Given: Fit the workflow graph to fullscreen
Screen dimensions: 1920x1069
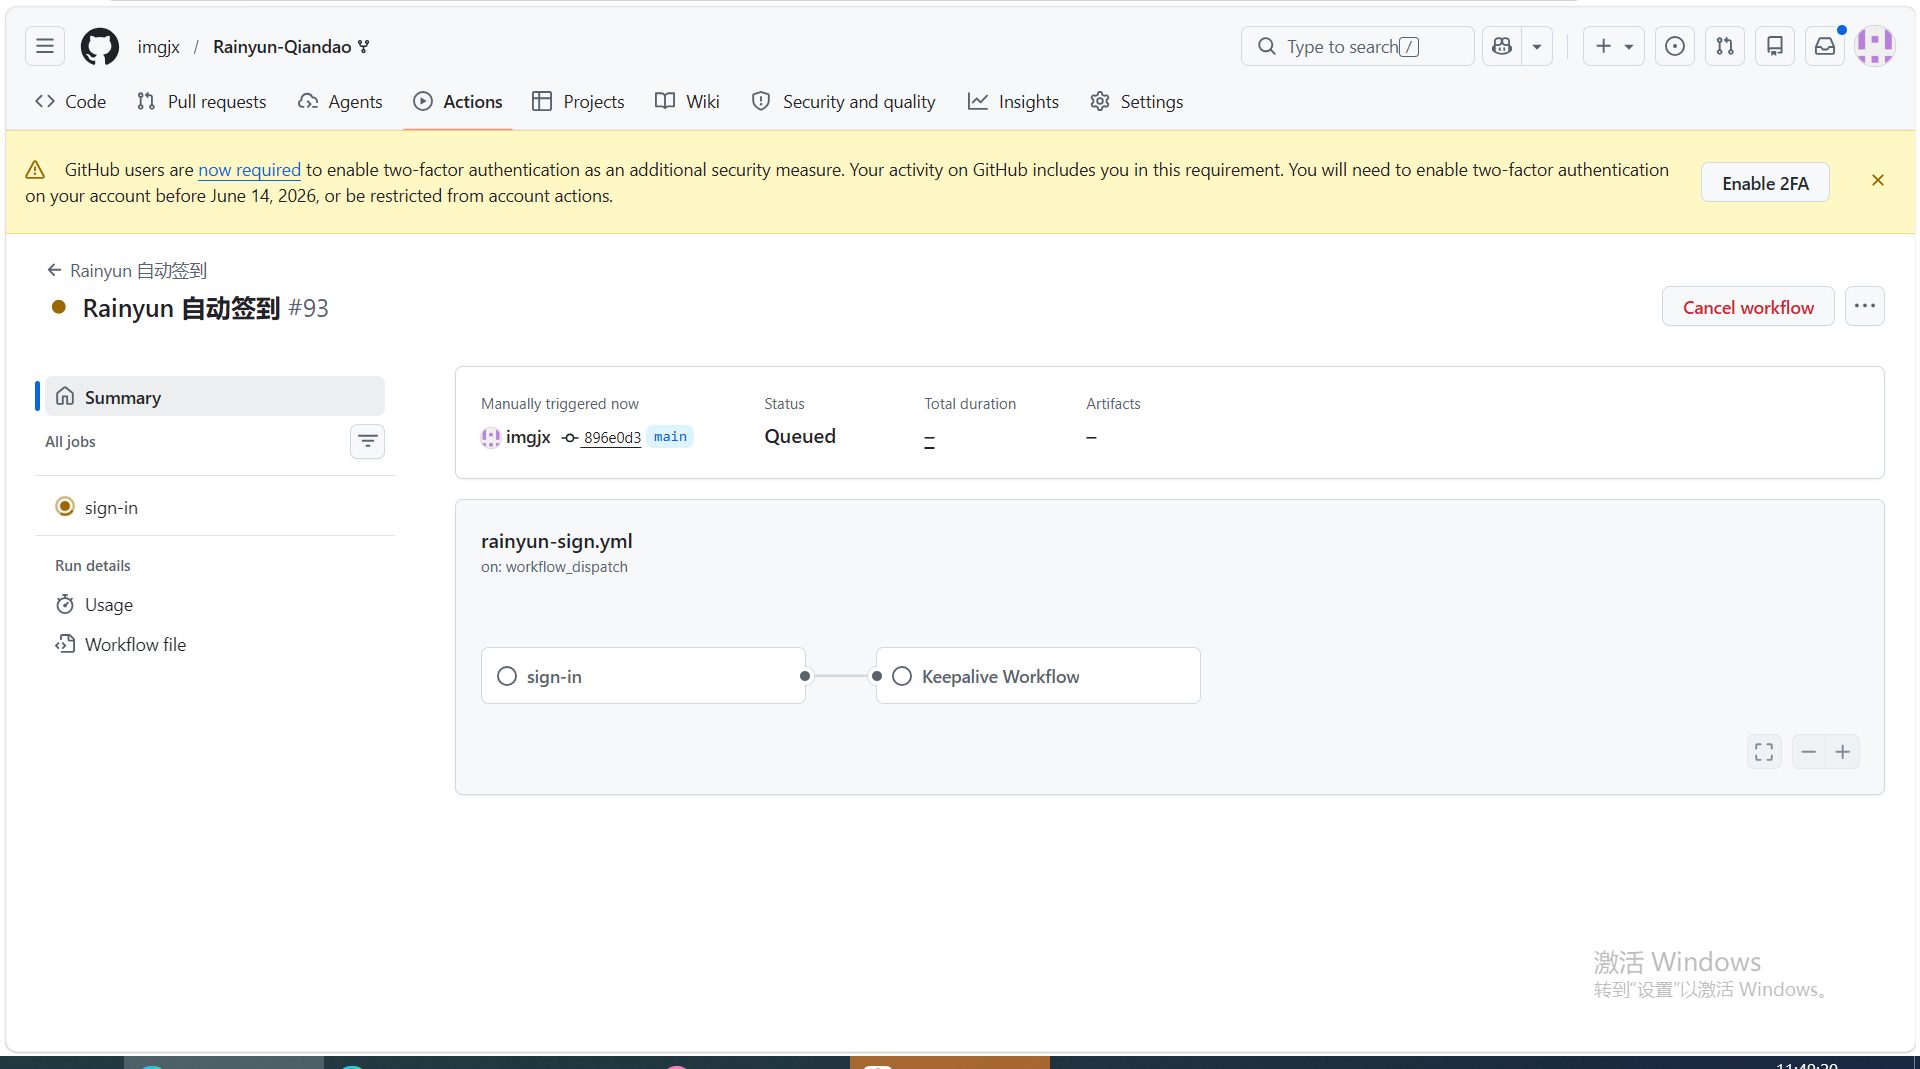Looking at the screenshot, I should click(x=1764, y=752).
